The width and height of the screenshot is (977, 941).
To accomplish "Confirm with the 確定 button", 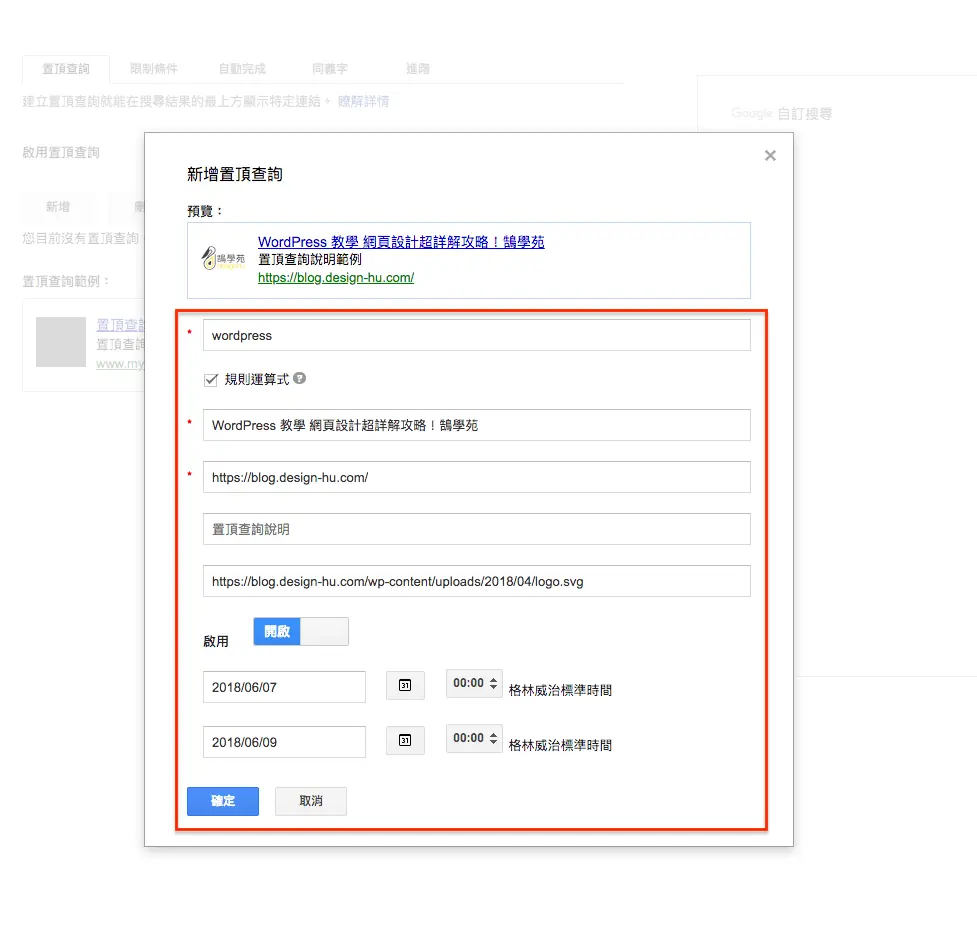I will coord(223,801).
